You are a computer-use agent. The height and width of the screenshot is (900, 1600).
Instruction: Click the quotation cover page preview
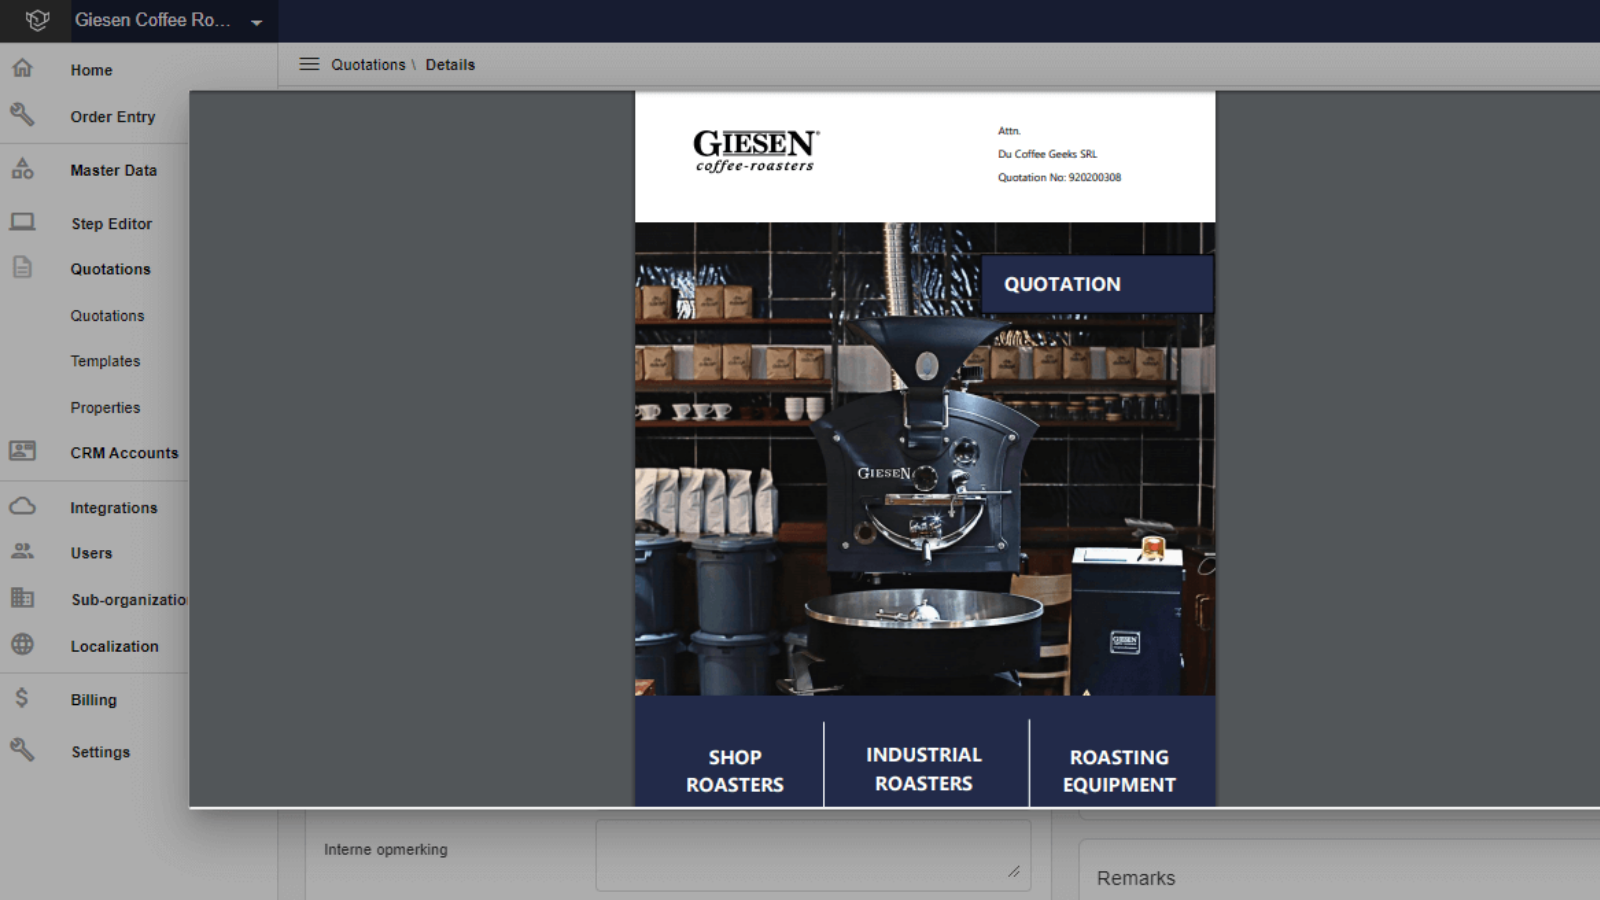pos(925,450)
